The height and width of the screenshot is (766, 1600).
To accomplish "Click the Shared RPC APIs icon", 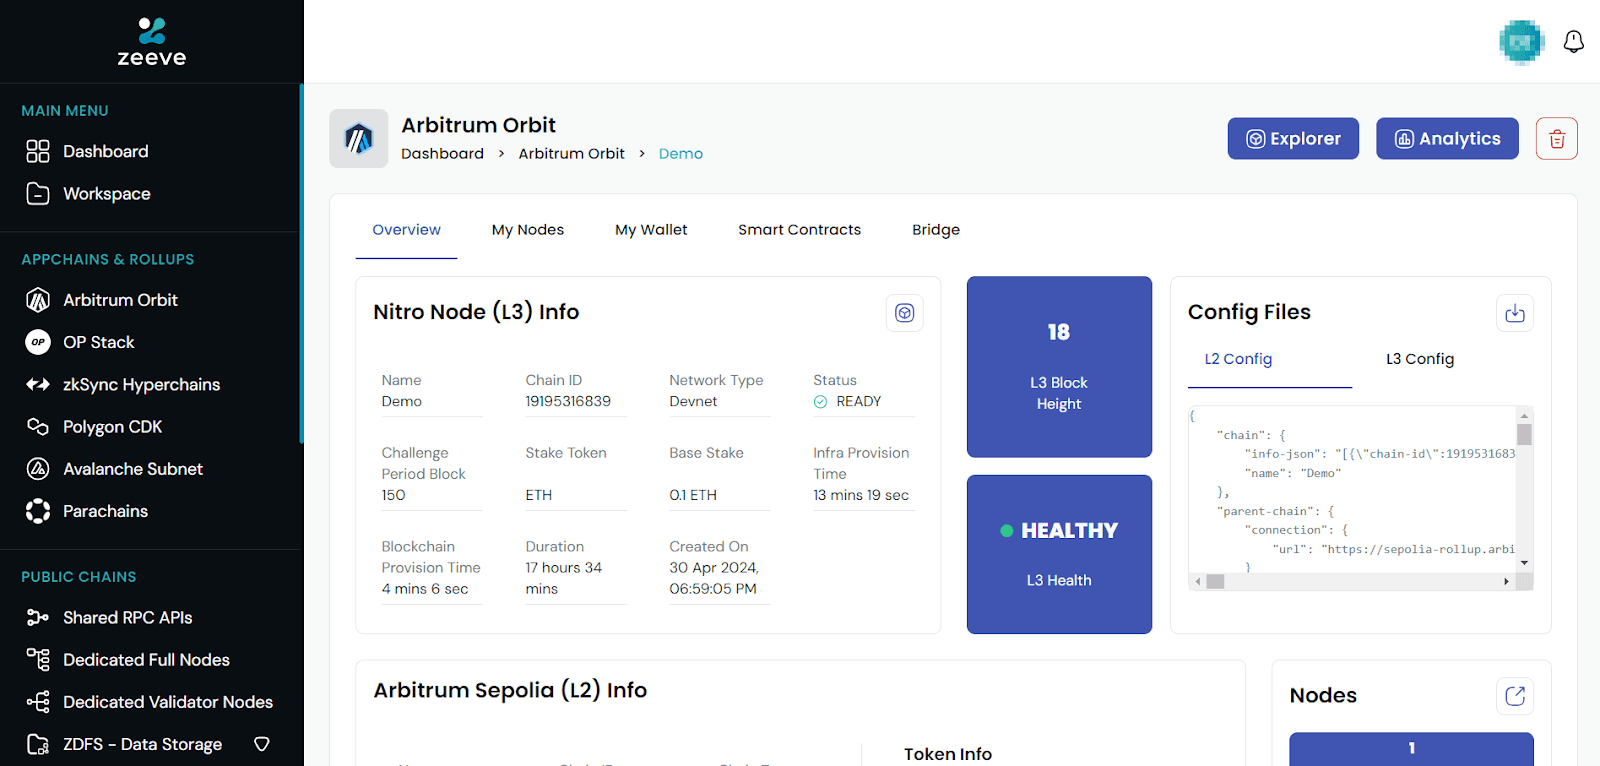I will (x=38, y=618).
